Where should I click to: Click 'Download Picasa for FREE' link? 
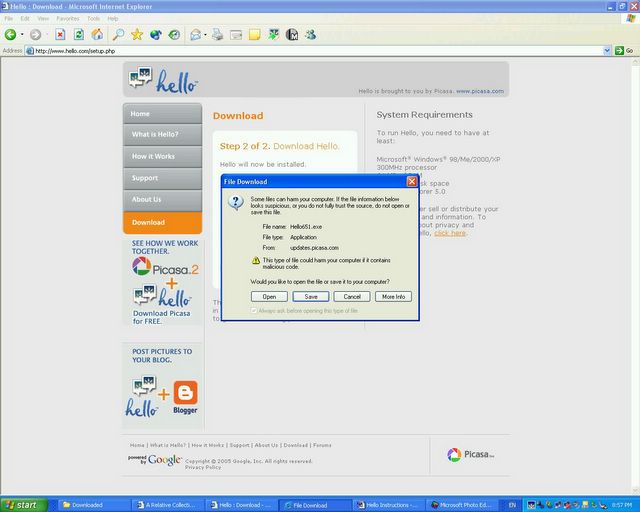tap(162, 318)
